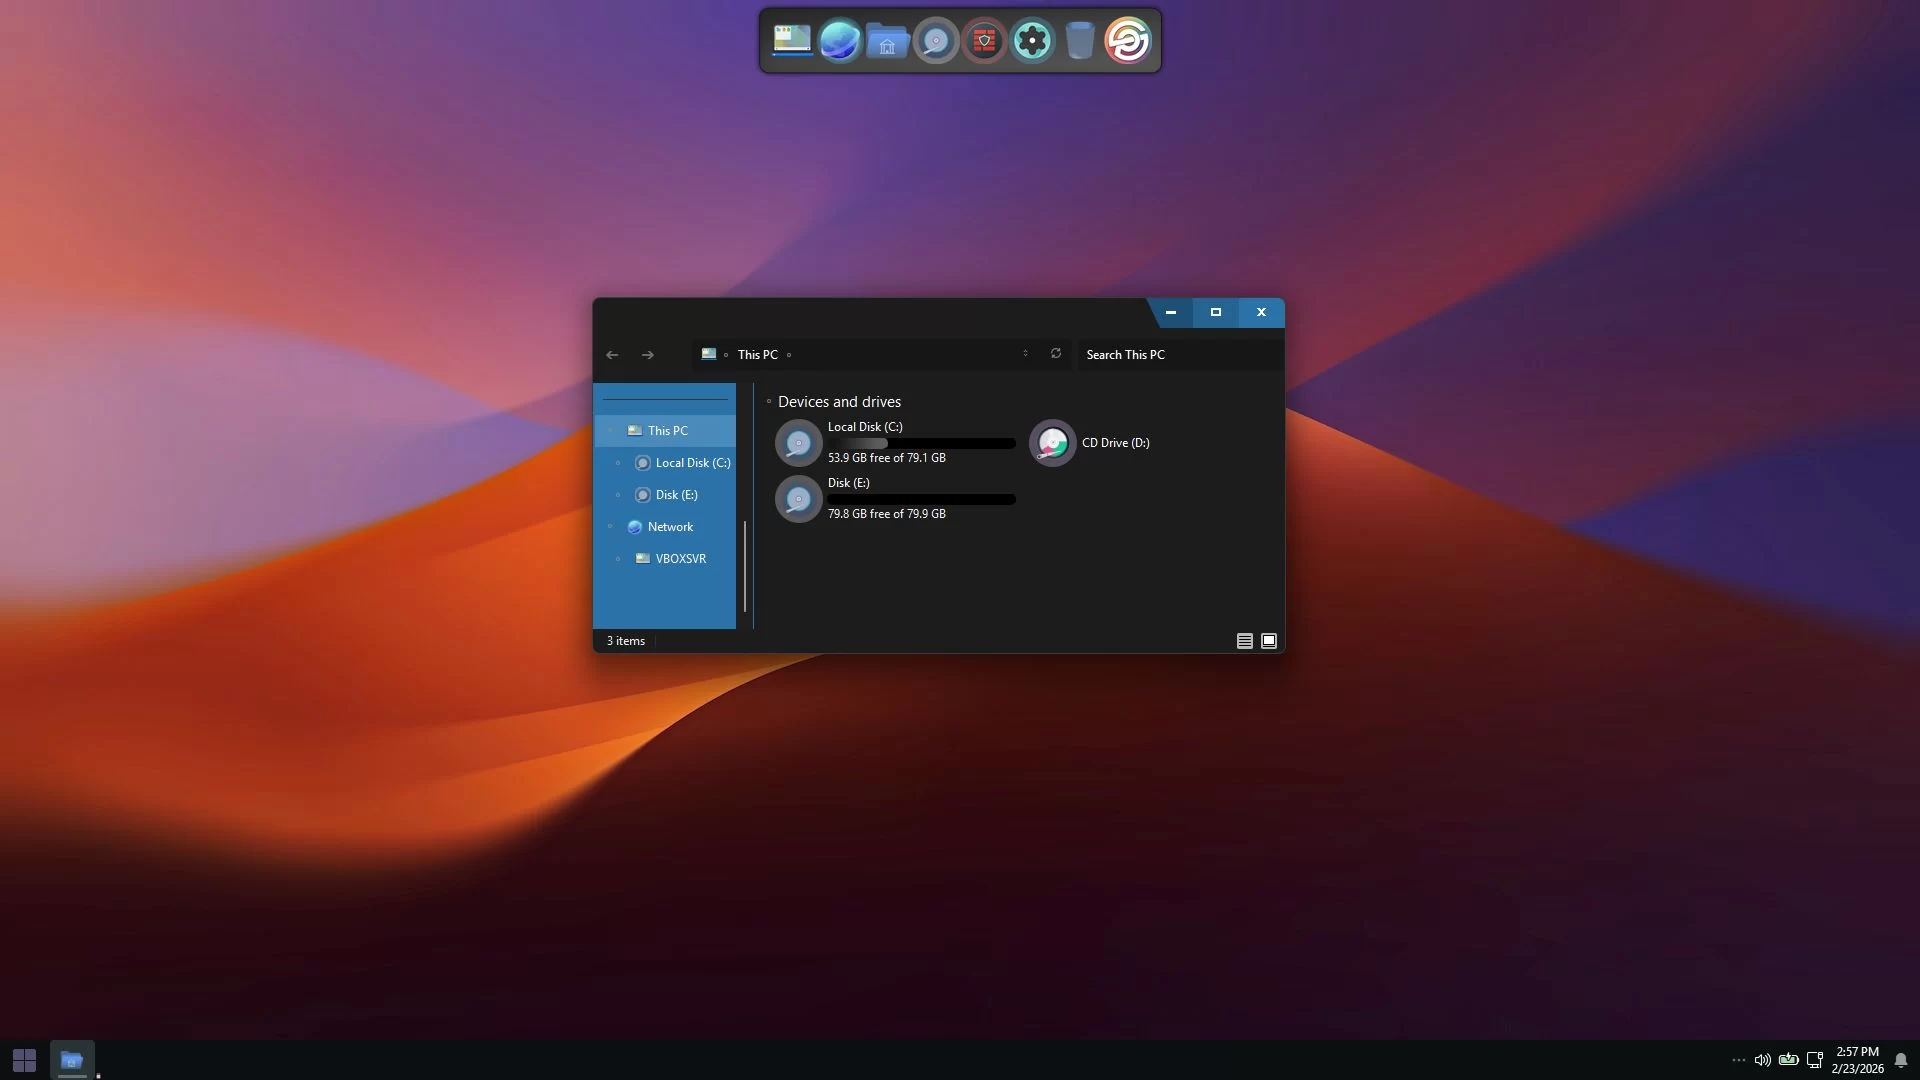Open the notification center bell
Viewport: 1920px width, 1080px height.
1901,1060
